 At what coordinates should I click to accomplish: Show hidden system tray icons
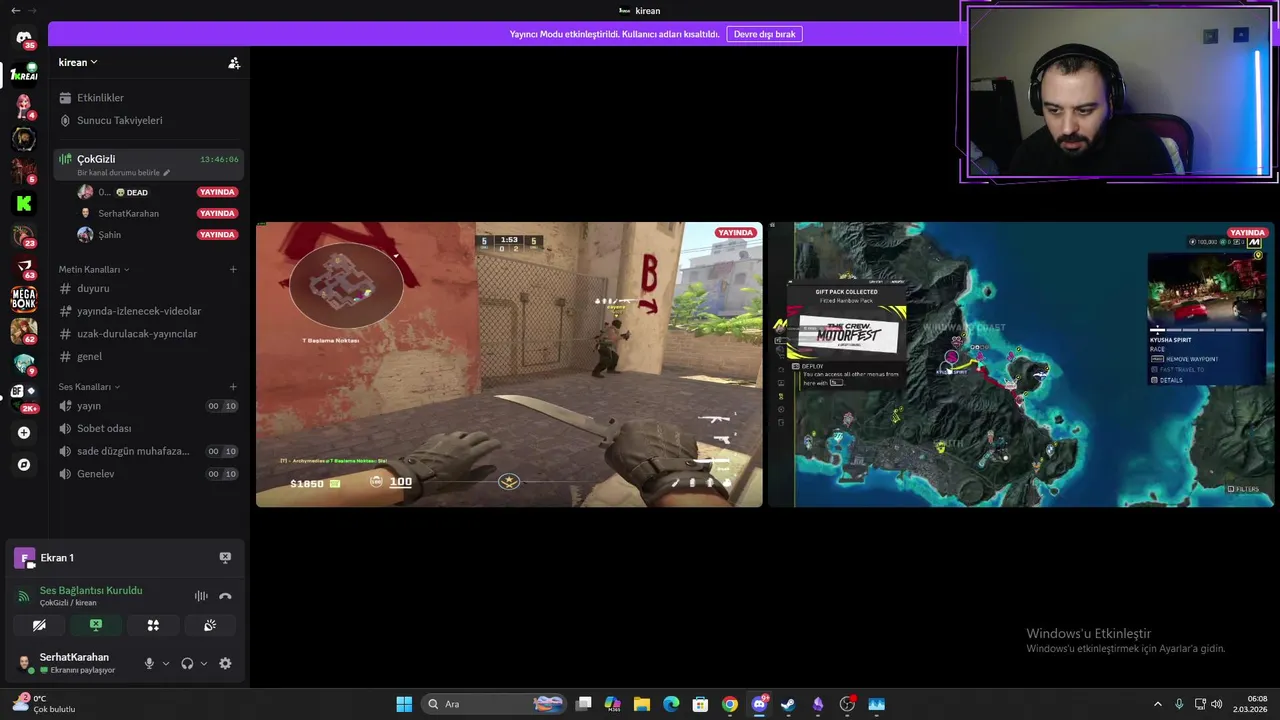pos(1158,704)
